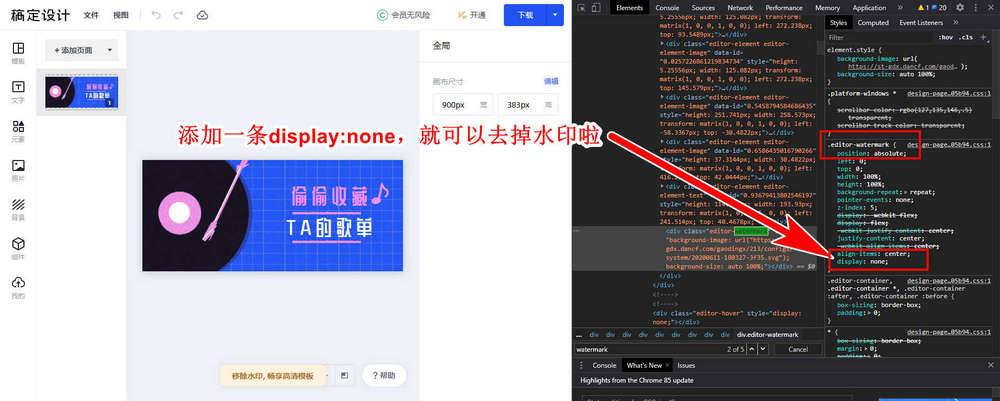Open DevTools settings gear
1000x401 pixels.
click(960, 8)
